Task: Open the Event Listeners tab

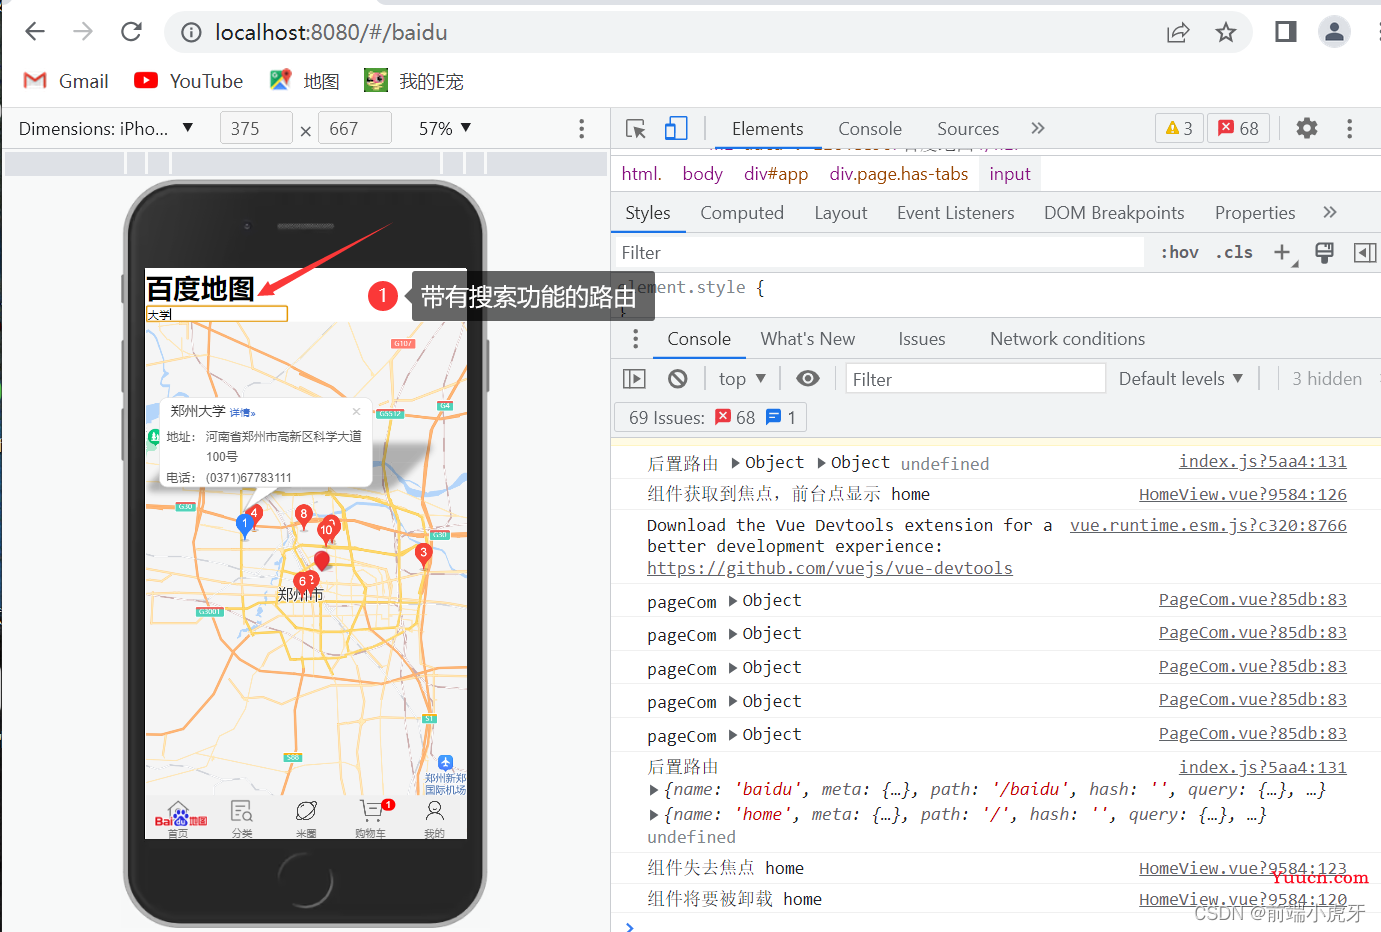Action: [955, 213]
